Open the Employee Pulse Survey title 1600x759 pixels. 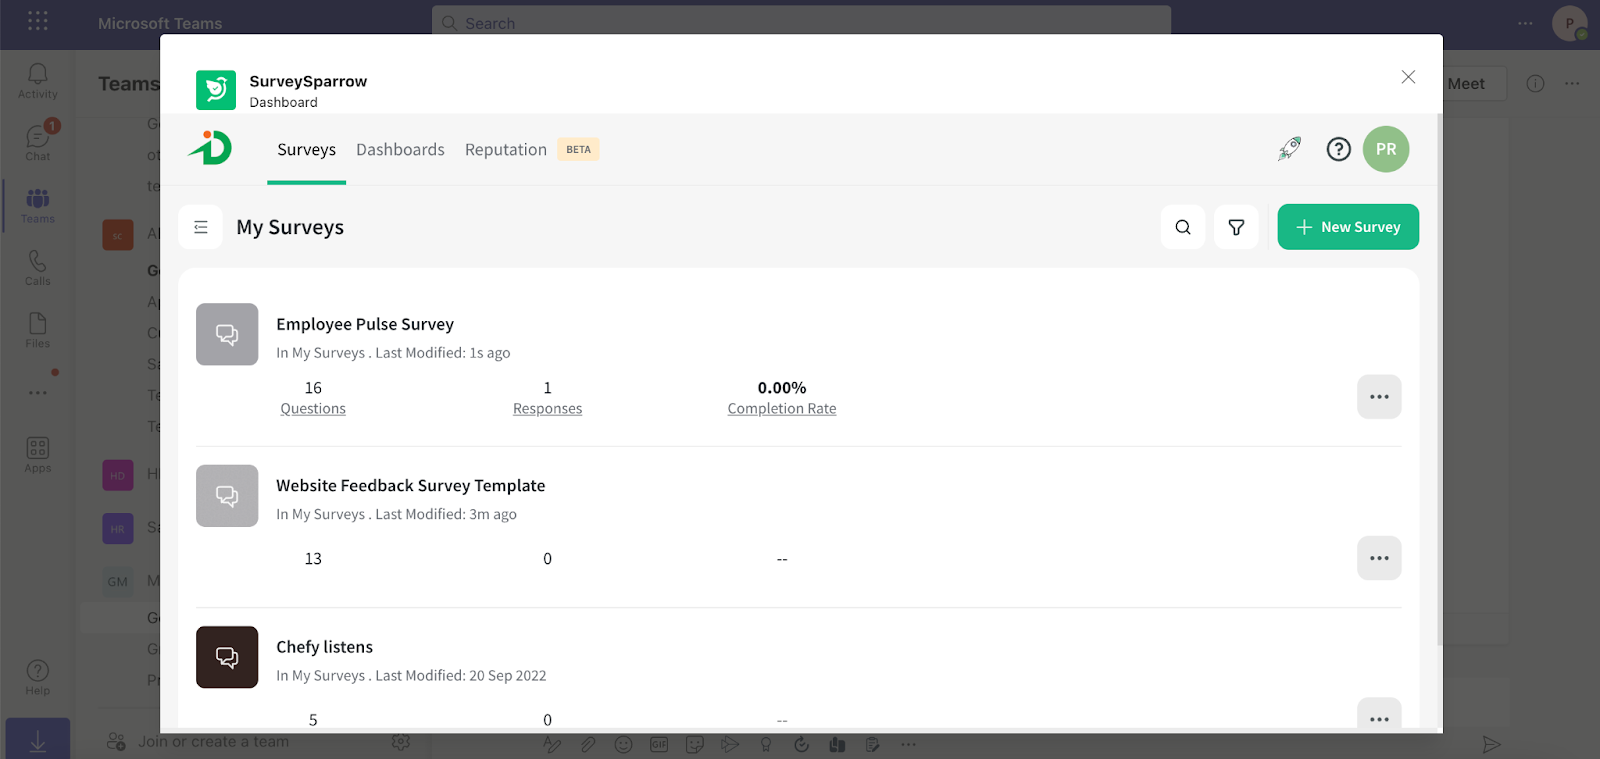tap(365, 324)
